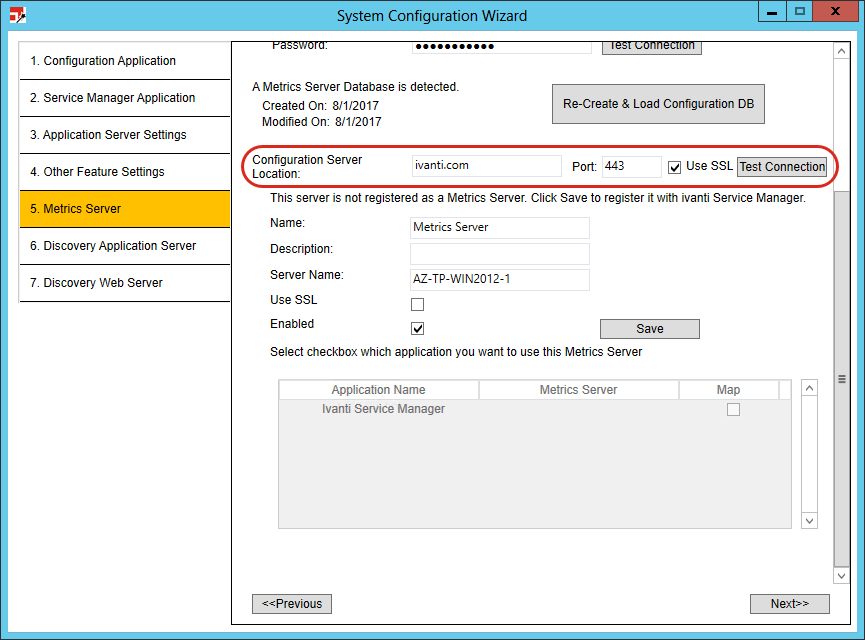Open Other Feature Settings step

tap(124, 172)
